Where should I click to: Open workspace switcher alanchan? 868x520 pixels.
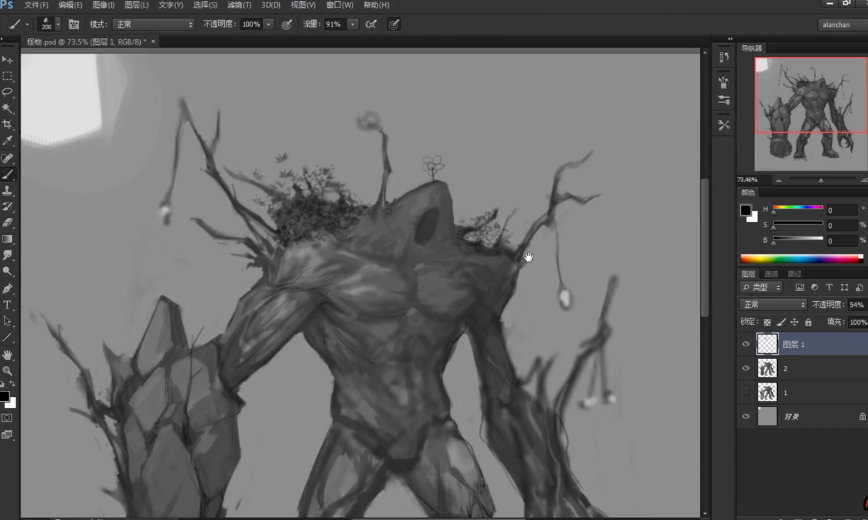coord(842,24)
